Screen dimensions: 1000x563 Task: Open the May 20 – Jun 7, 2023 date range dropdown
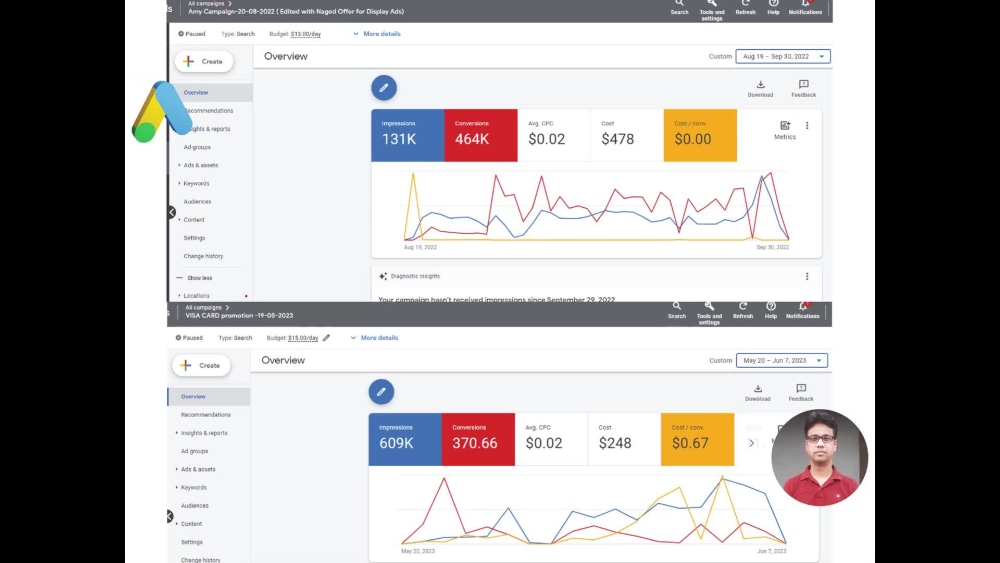point(782,360)
